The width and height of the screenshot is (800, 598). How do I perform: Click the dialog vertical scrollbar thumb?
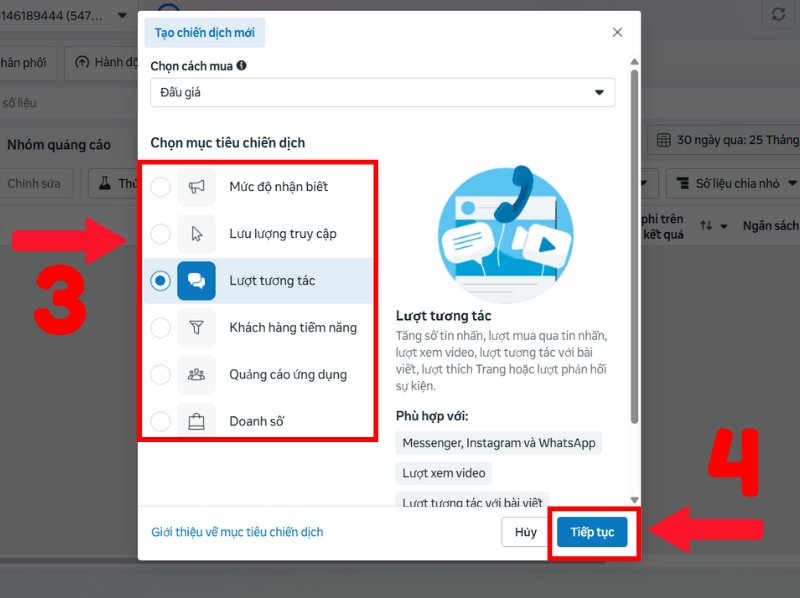[x=634, y=246]
